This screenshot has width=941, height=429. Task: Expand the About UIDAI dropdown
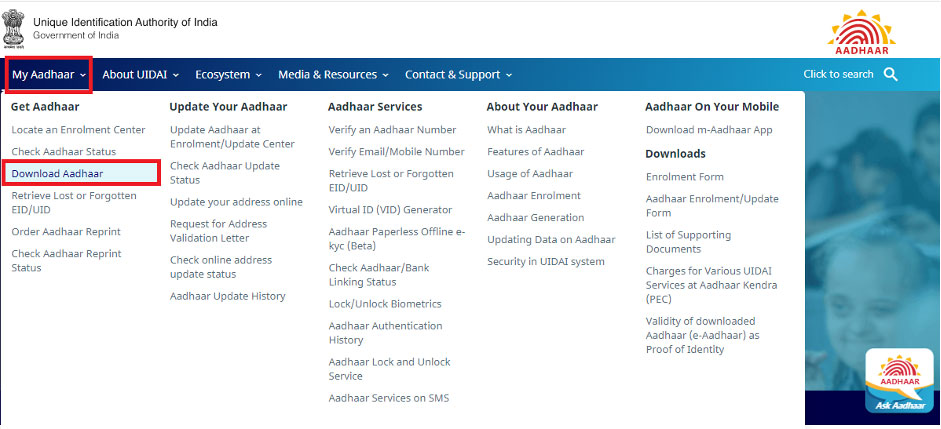(x=140, y=75)
